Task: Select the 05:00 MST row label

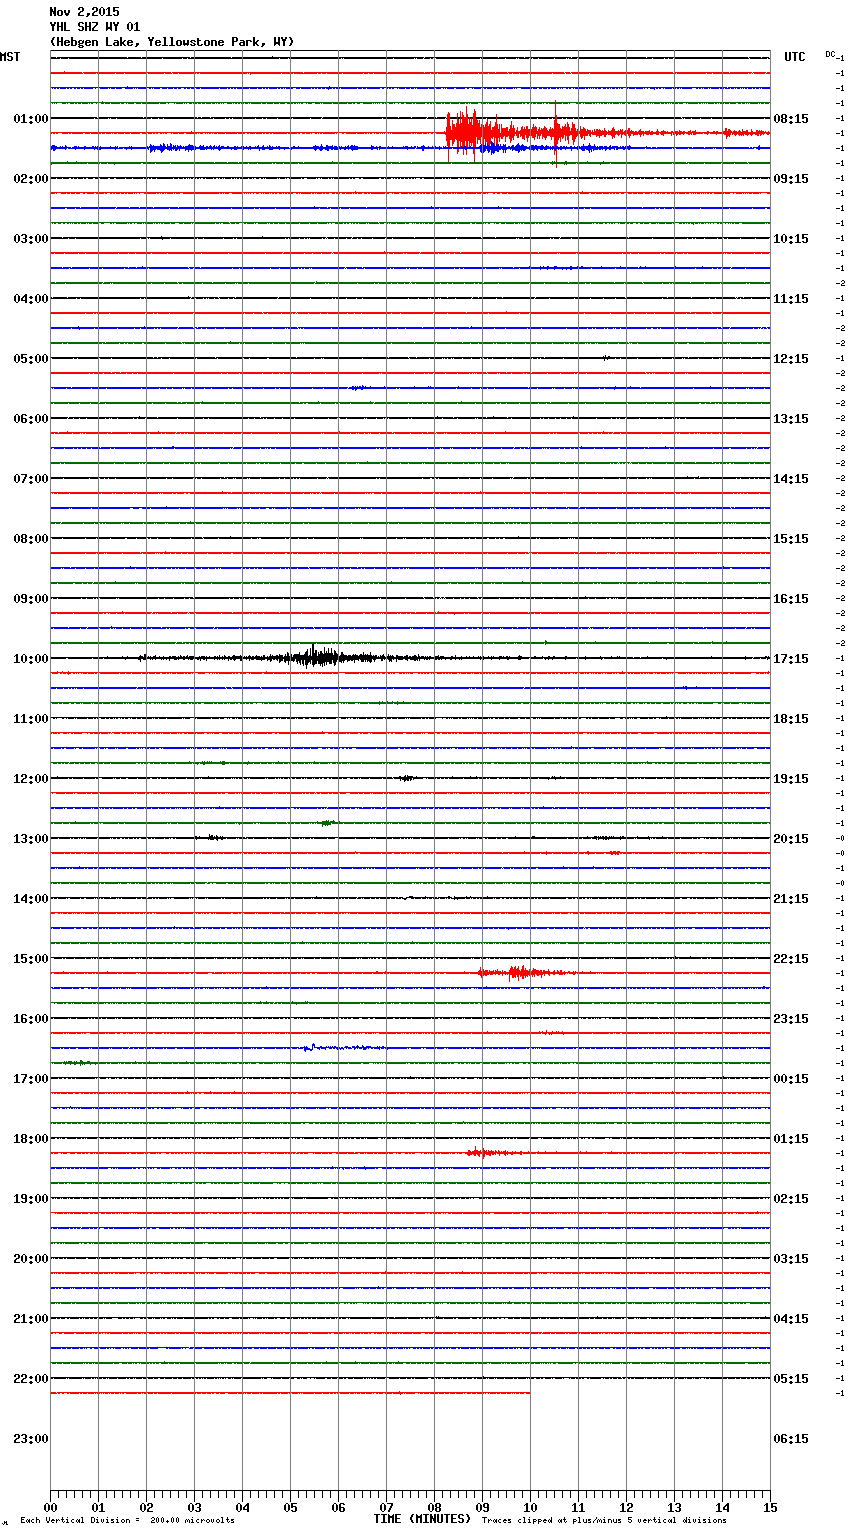Action: tap(31, 359)
